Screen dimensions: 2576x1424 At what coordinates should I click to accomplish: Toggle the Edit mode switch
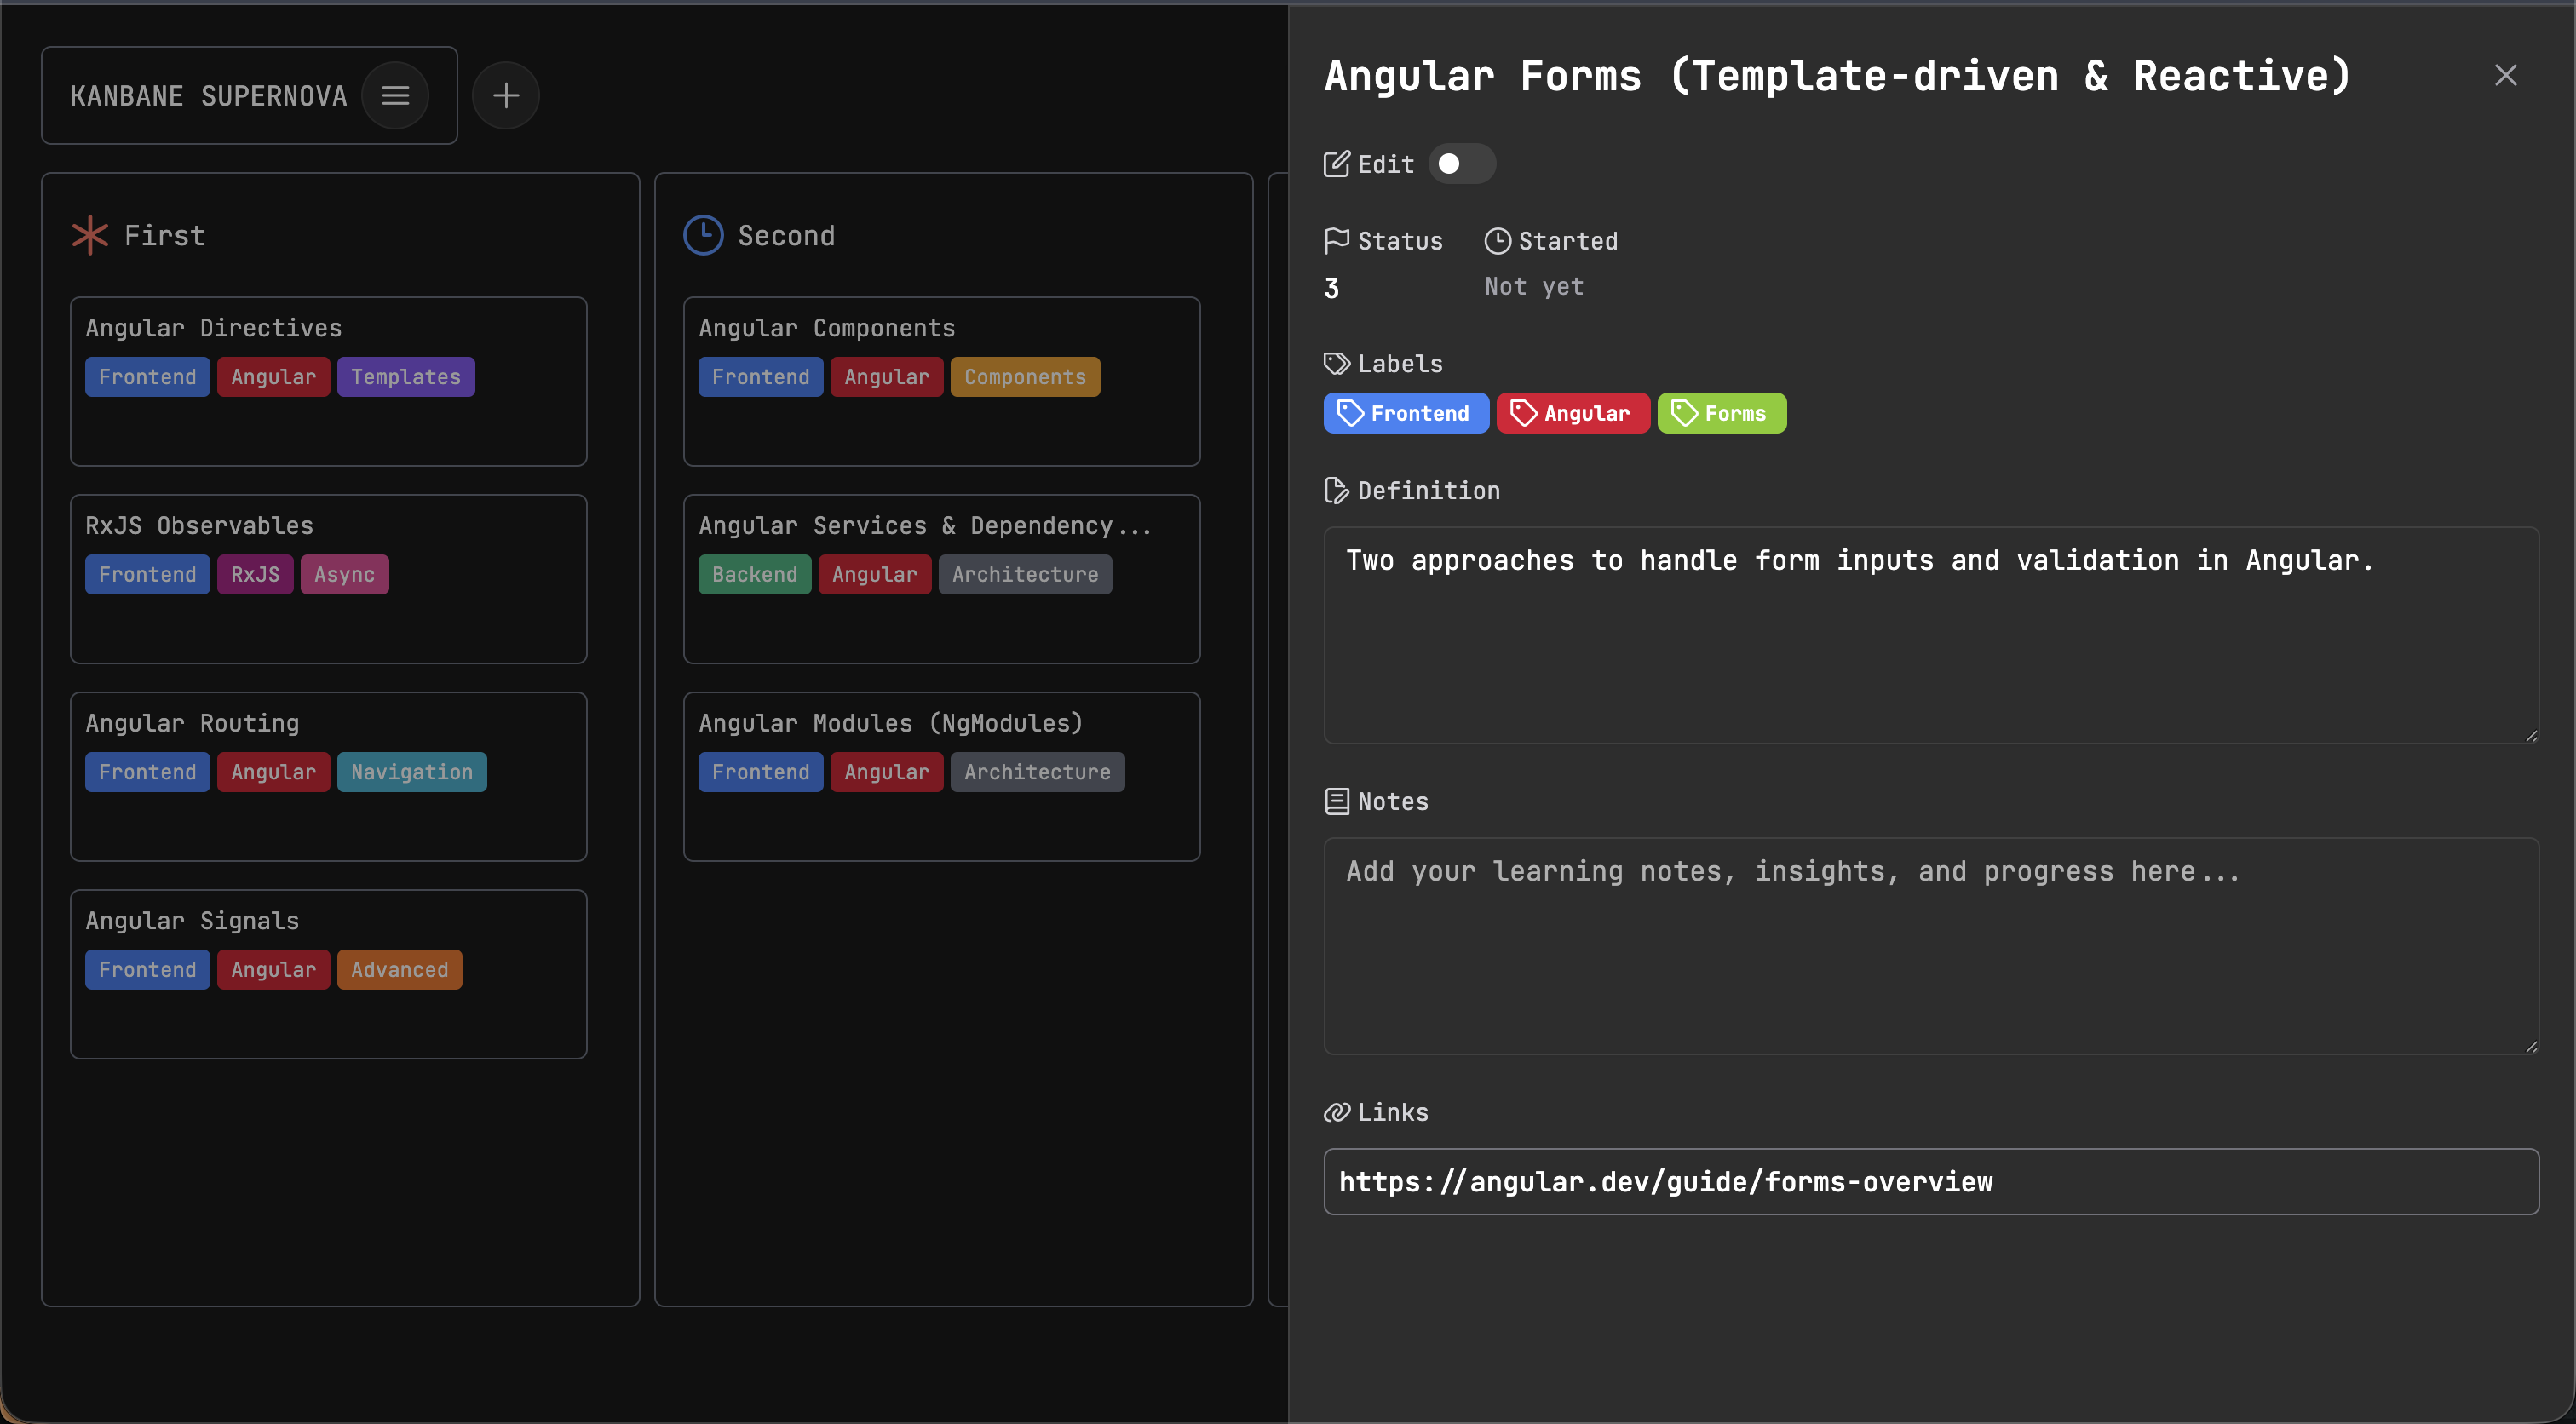pyautogui.click(x=1461, y=164)
